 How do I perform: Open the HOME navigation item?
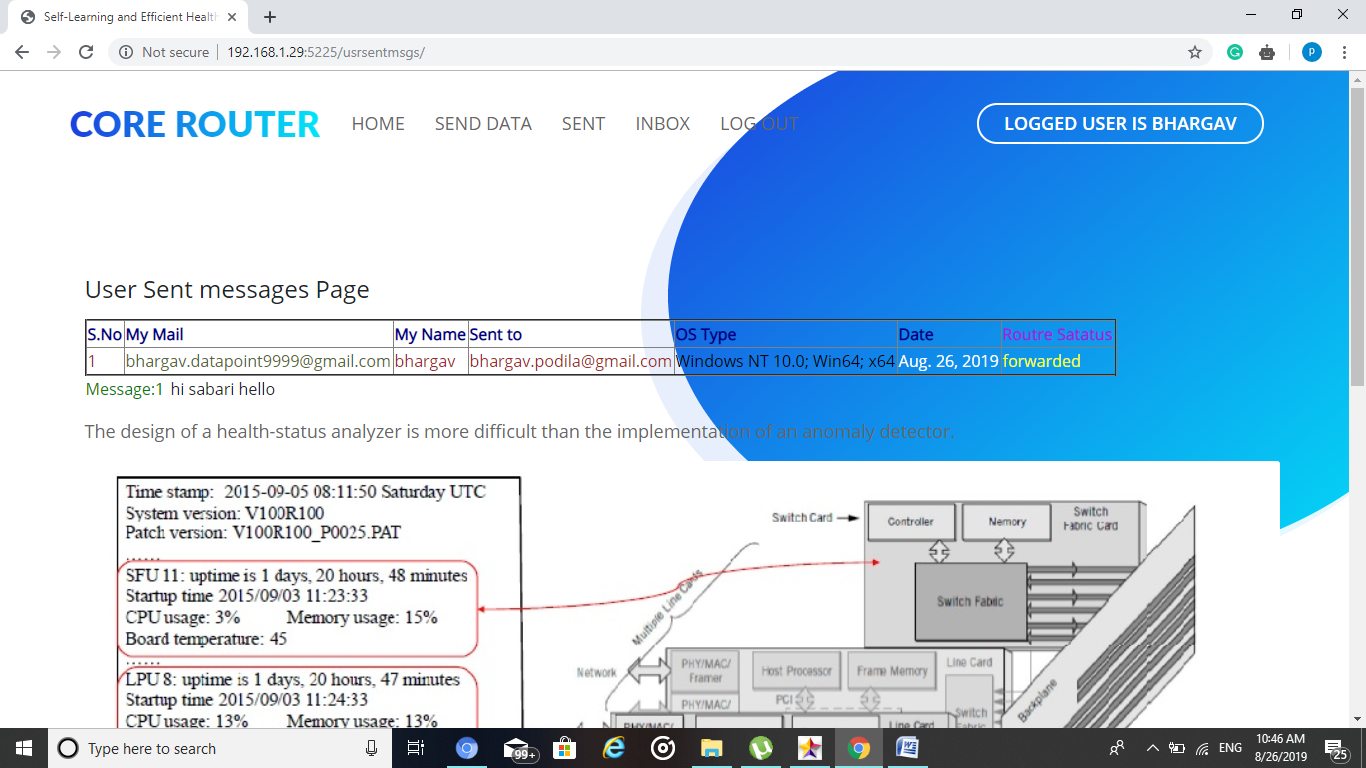(x=378, y=124)
